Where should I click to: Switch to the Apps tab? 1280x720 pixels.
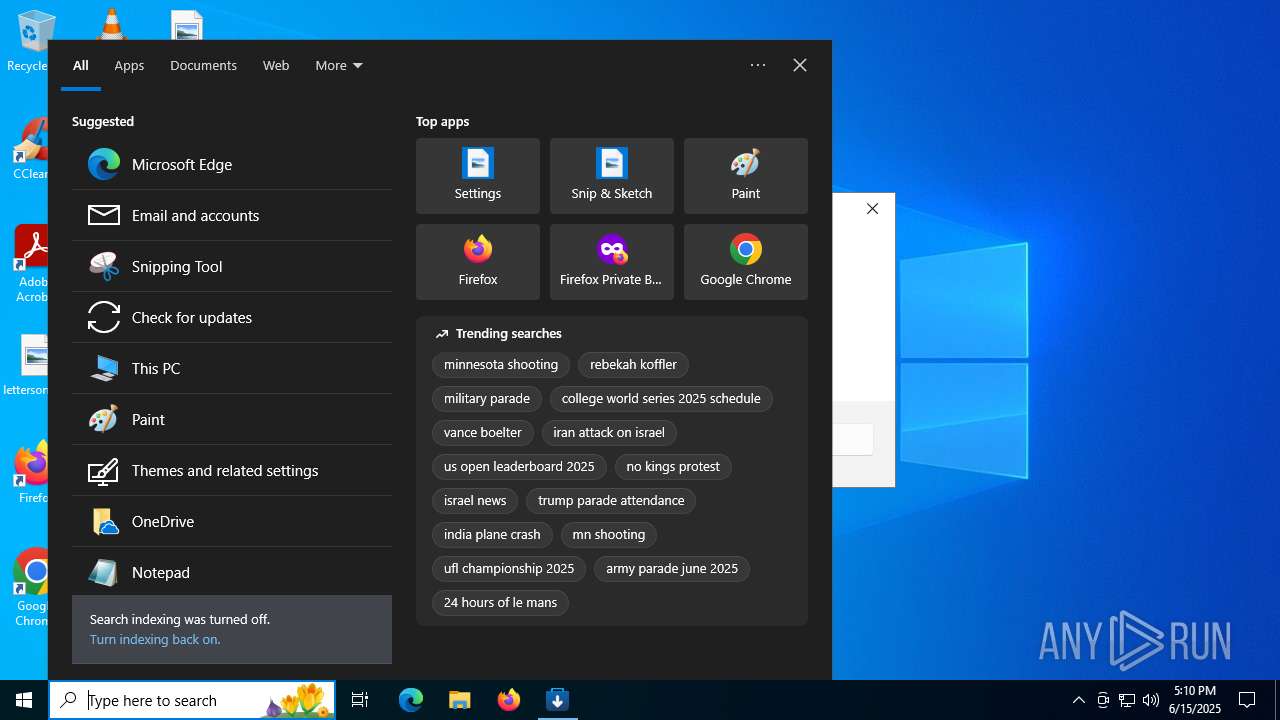tap(129, 66)
